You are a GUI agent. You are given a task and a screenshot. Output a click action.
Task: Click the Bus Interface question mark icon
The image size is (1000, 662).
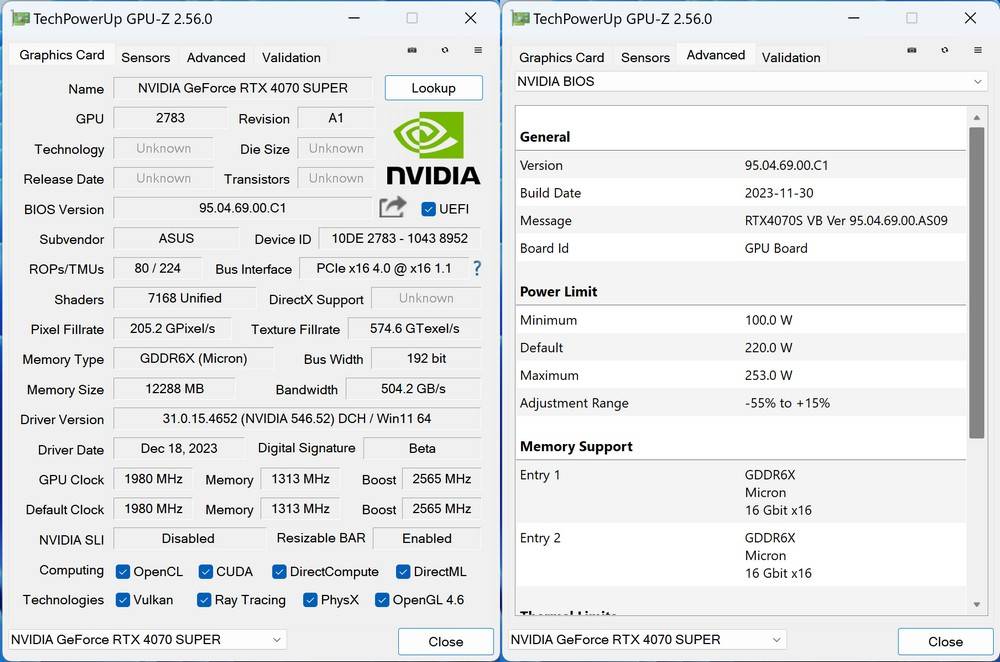point(477,268)
